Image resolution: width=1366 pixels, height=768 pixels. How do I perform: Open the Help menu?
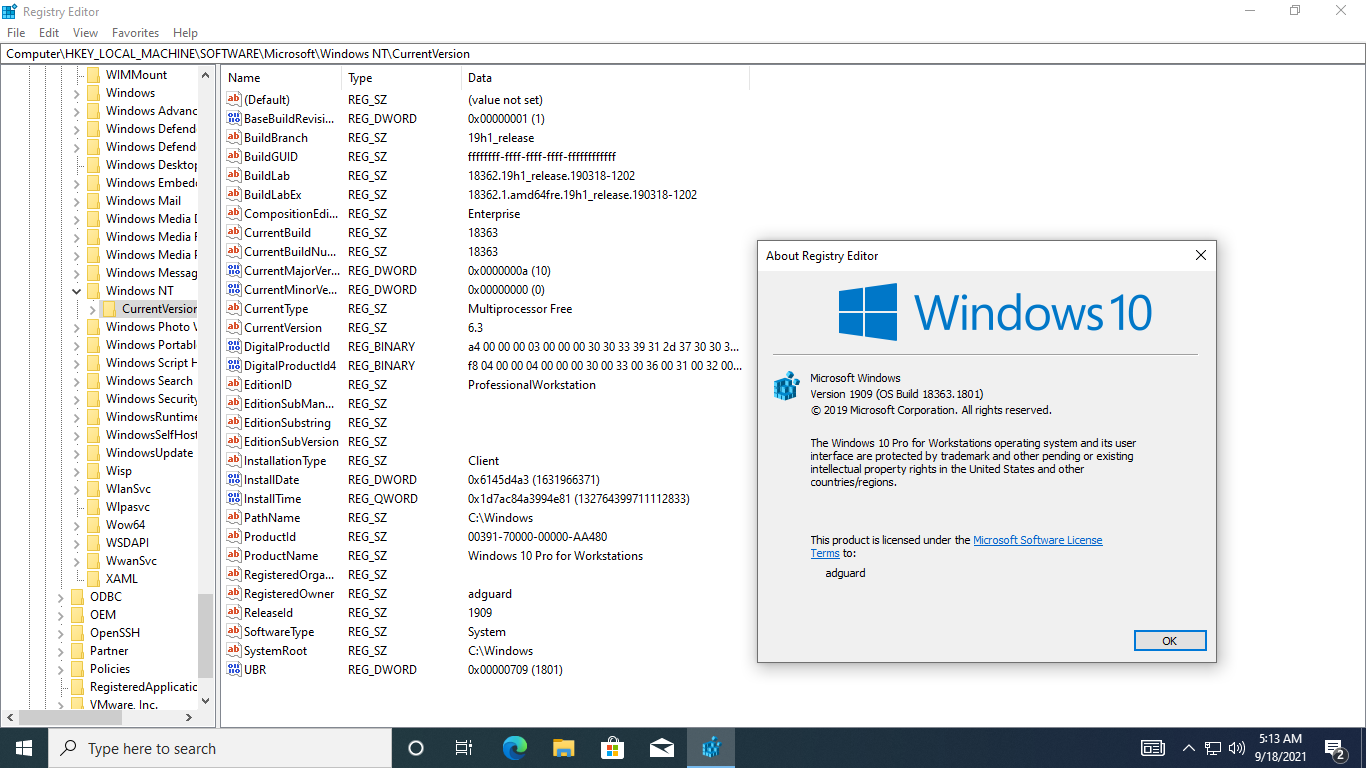click(x=185, y=33)
